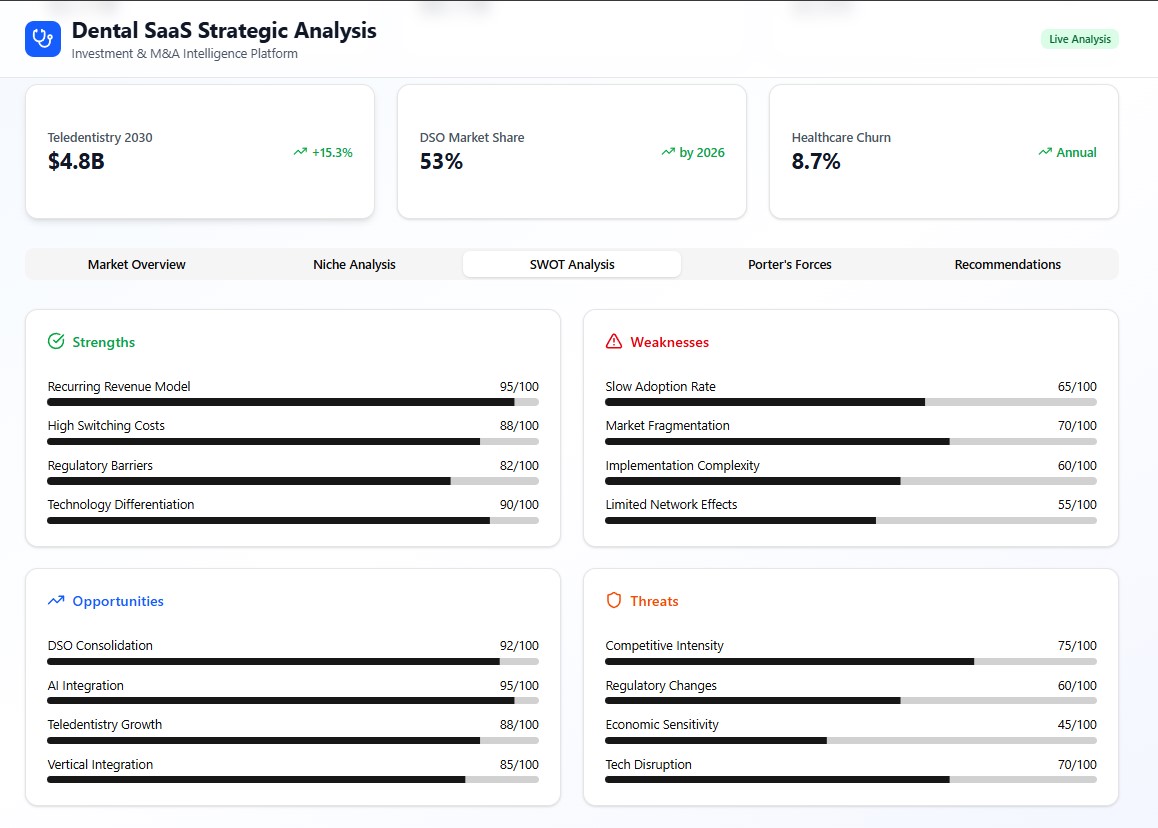Go to the Recommendations tab
This screenshot has width=1158, height=828.
(x=1008, y=265)
